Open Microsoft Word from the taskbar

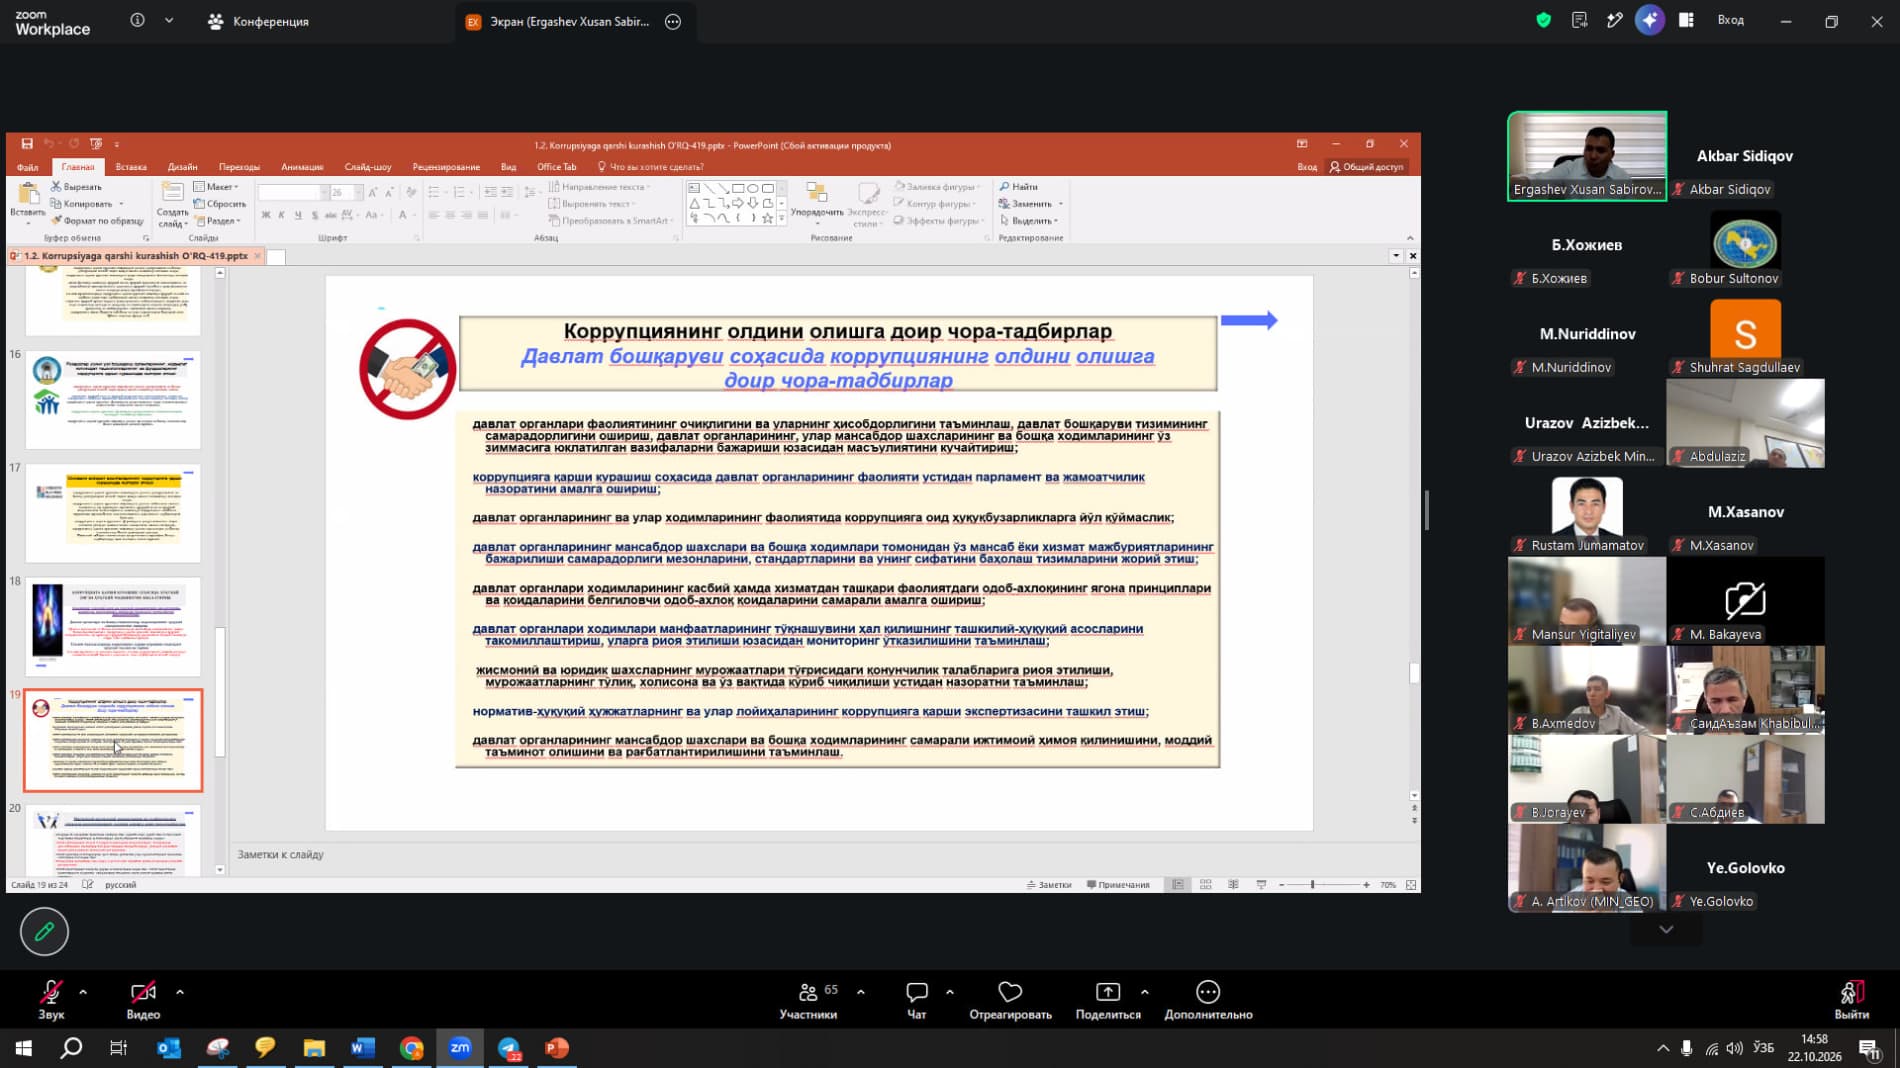tap(362, 1048)
